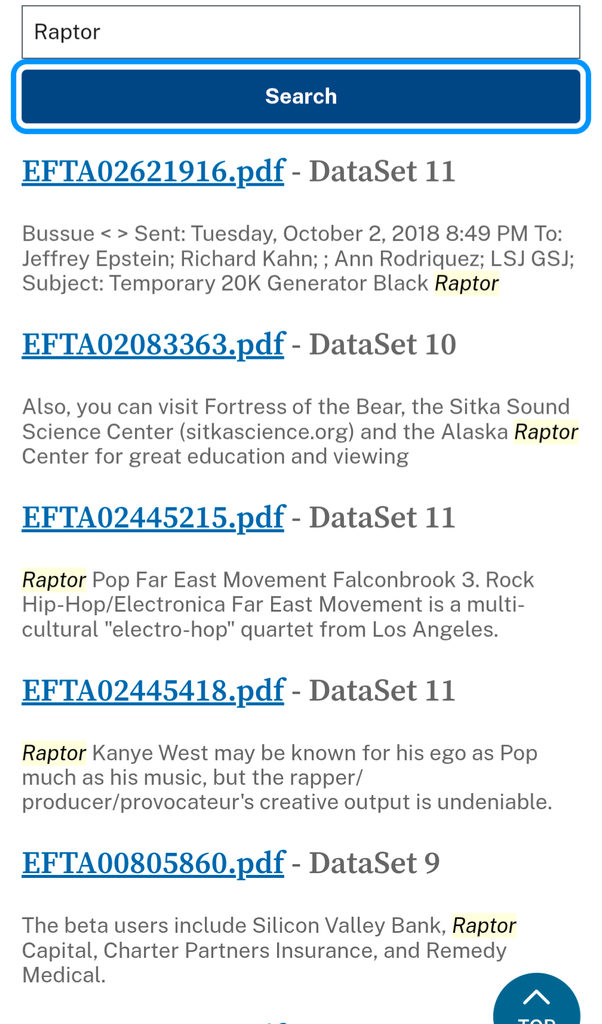Open the EFTA02445215.pdf result link

click(x=153, y=517)
